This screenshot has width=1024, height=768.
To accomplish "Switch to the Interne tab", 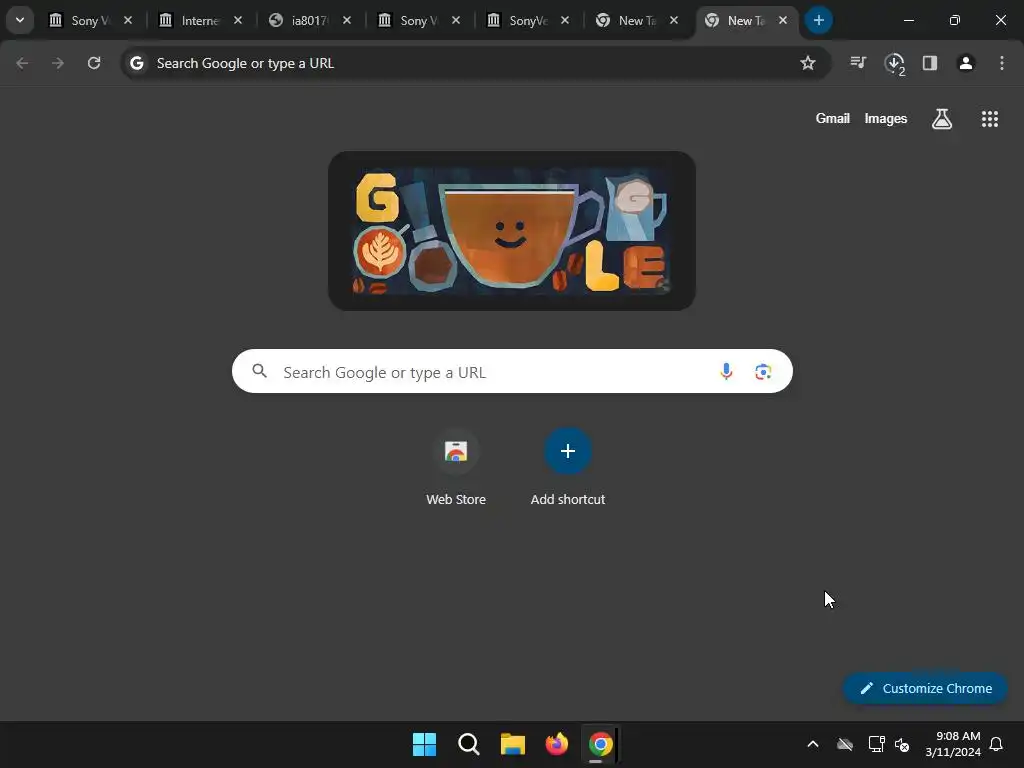I will (x=201, y=21).
